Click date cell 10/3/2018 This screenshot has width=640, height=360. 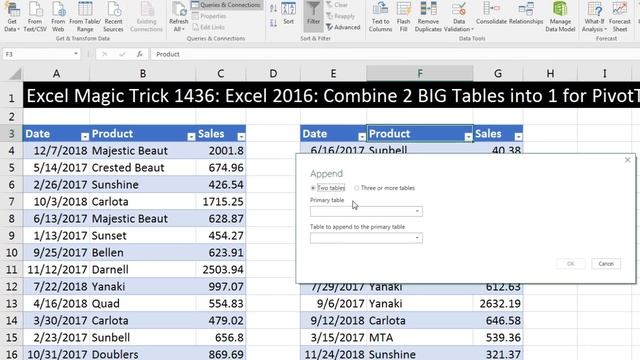(56, 202)
